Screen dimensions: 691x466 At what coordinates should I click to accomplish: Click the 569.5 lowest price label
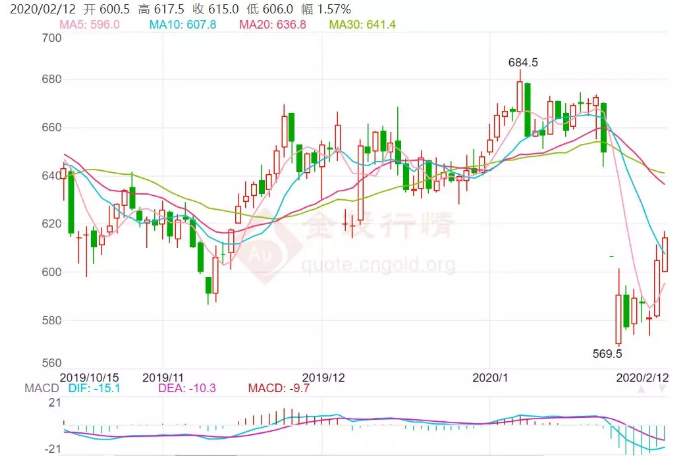607,354
